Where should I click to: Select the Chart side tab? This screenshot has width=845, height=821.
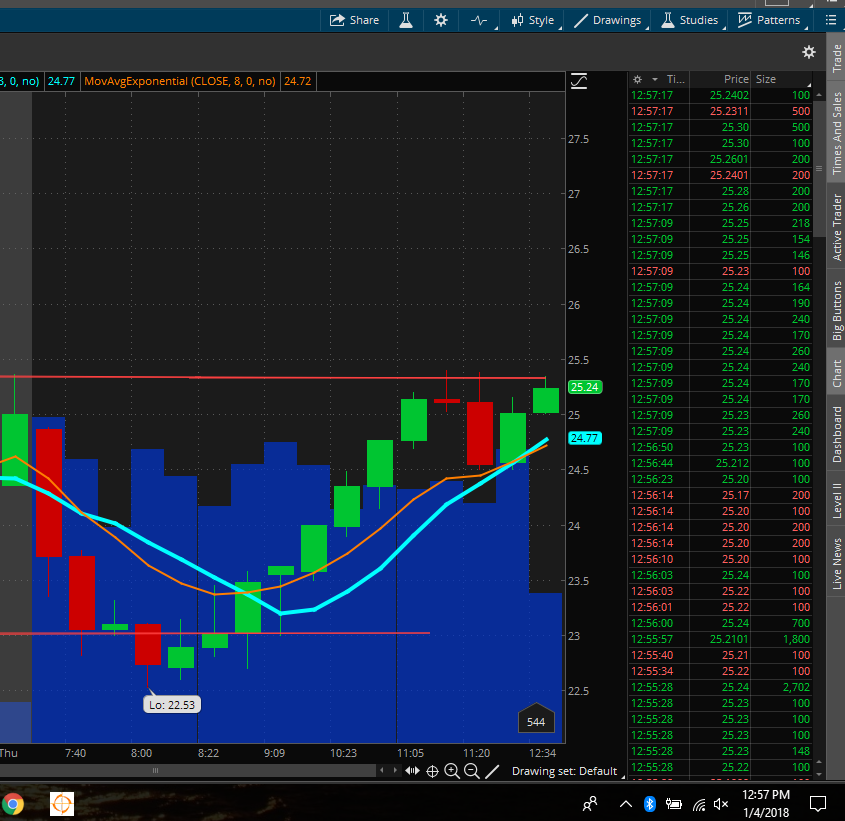coord(836,373)
